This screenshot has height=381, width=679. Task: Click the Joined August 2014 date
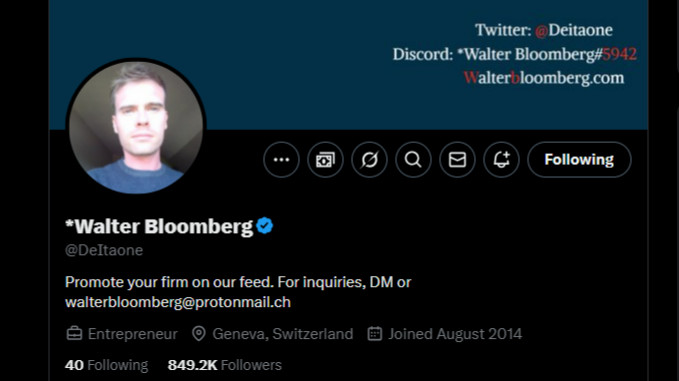(455, 334)
